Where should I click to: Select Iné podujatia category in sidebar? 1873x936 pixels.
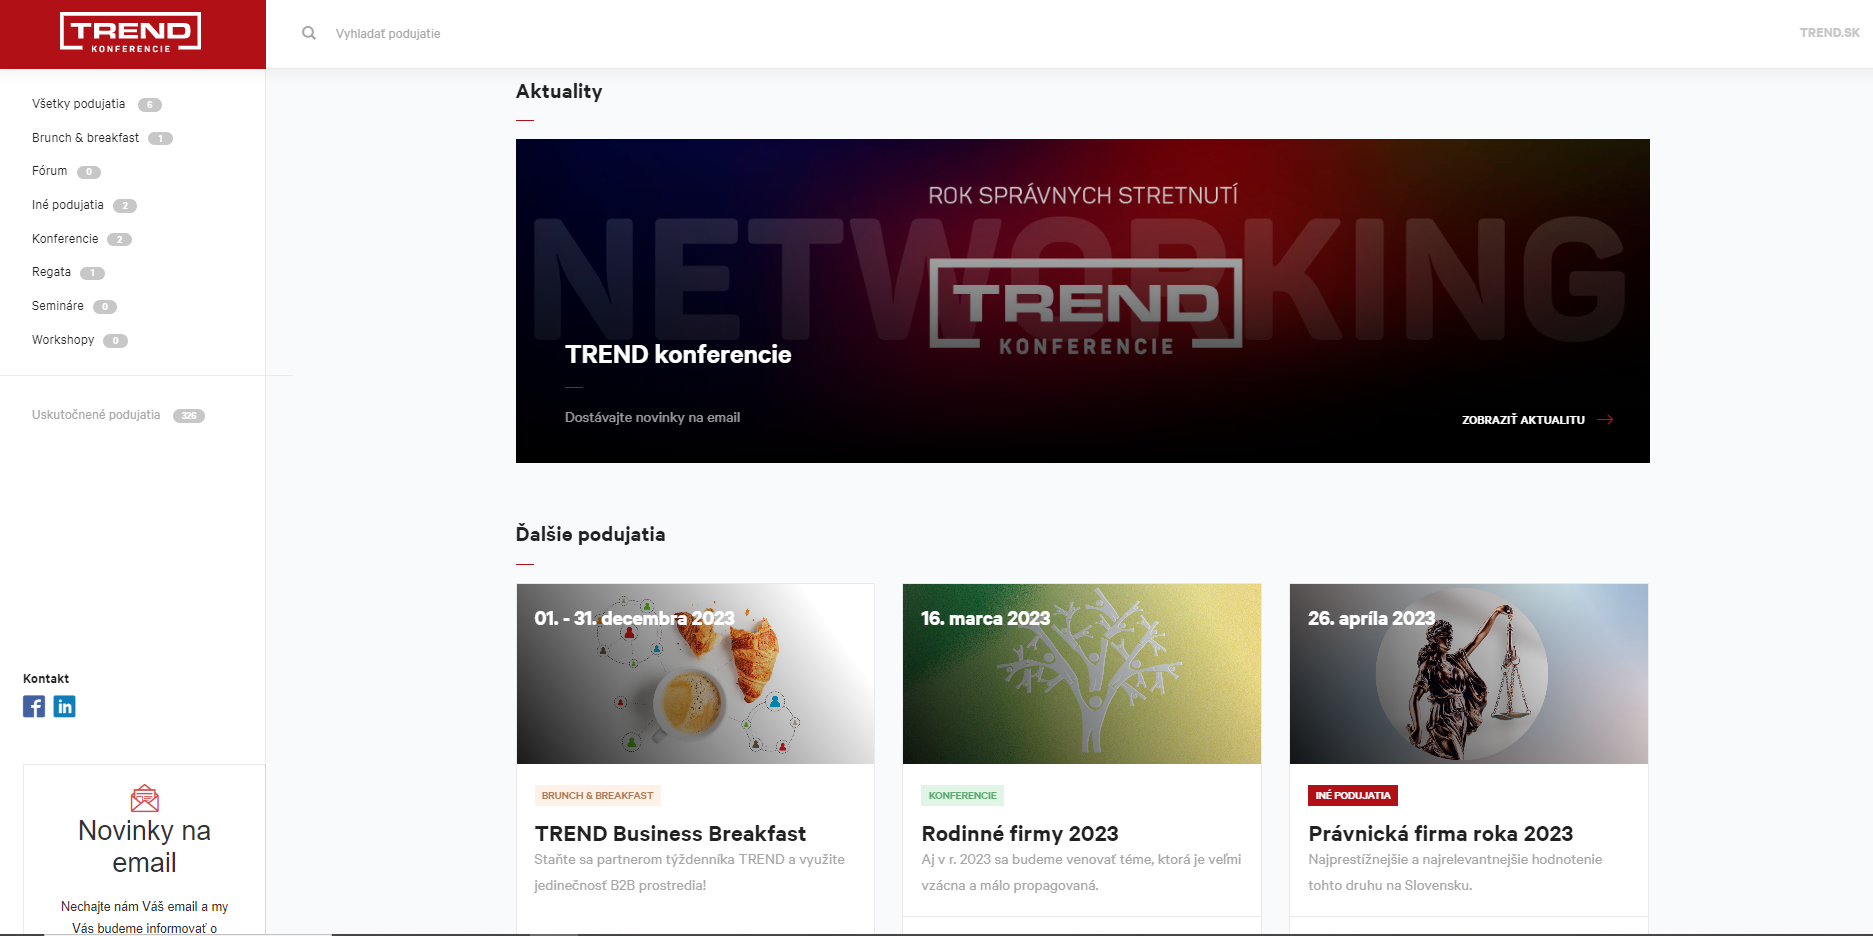[x=68, y=205]
